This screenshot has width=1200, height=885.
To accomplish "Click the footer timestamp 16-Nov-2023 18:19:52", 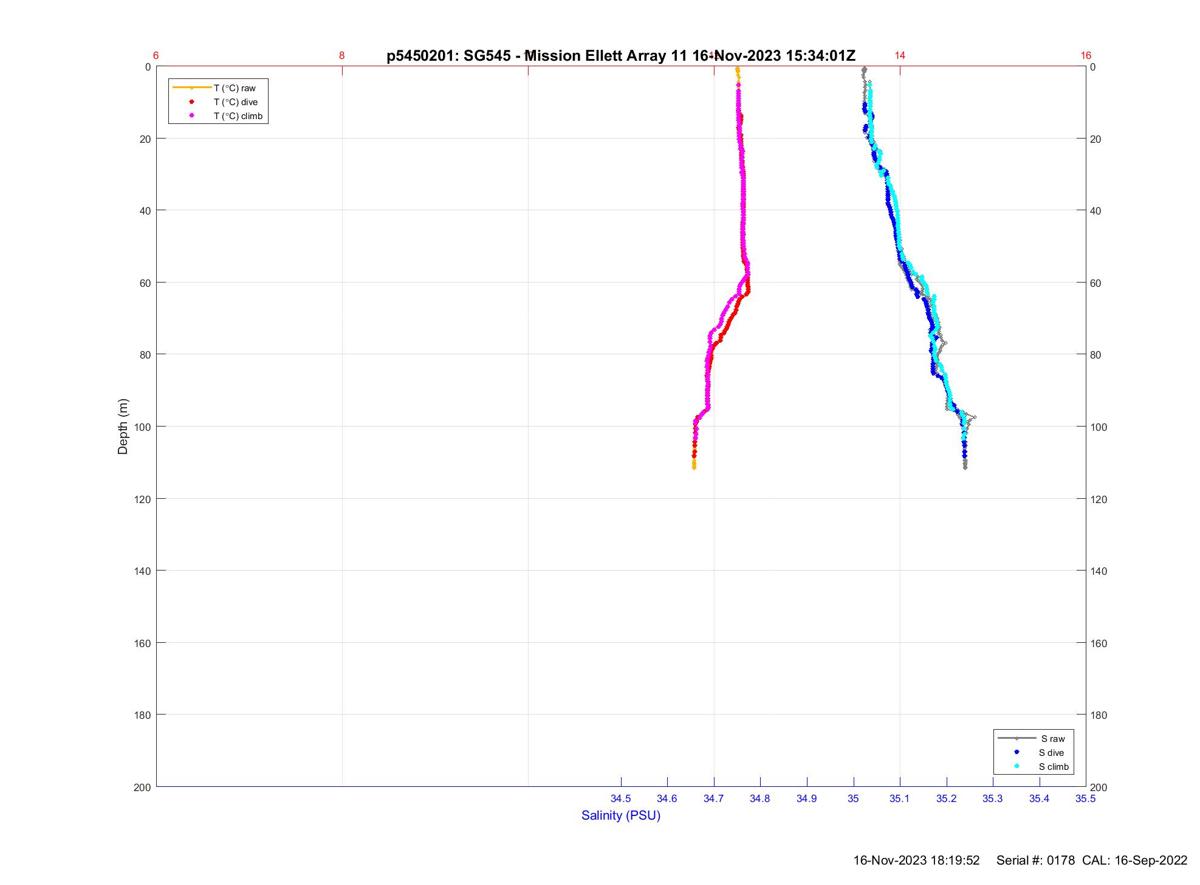I will point(917,861).
